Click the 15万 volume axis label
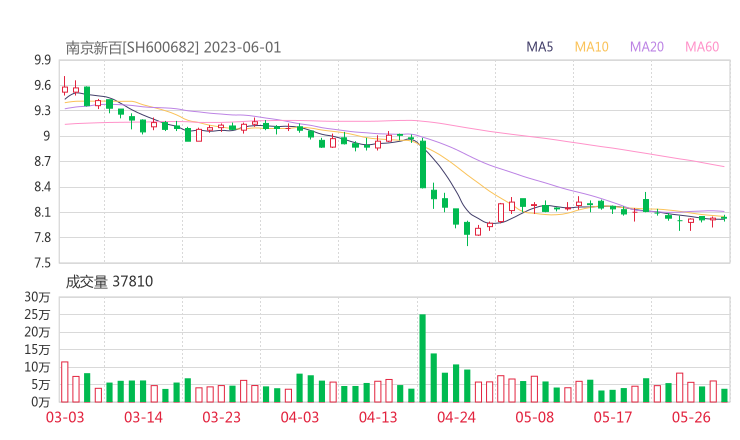This screenshot has height=440, width=740. [x=37, y=349]
